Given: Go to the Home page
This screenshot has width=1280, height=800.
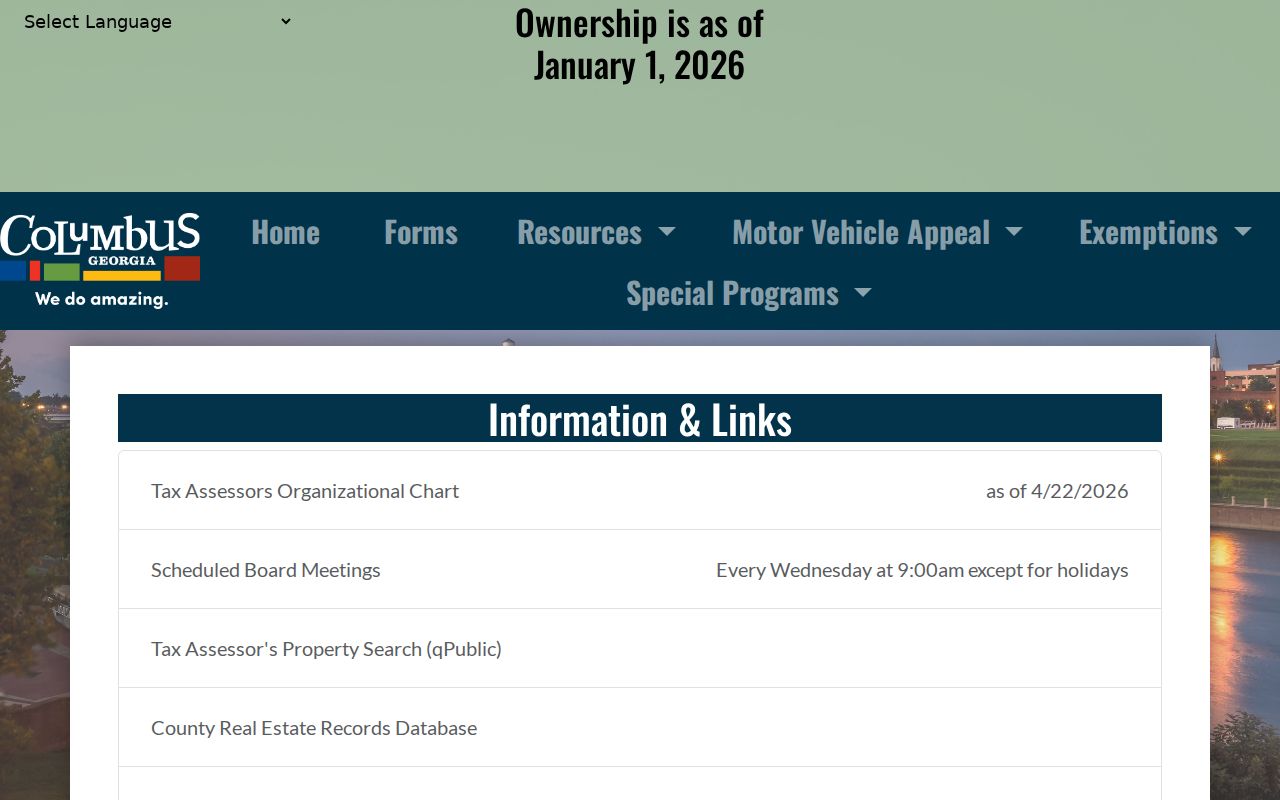Looking at the screenshot, I should click(285, 232).
